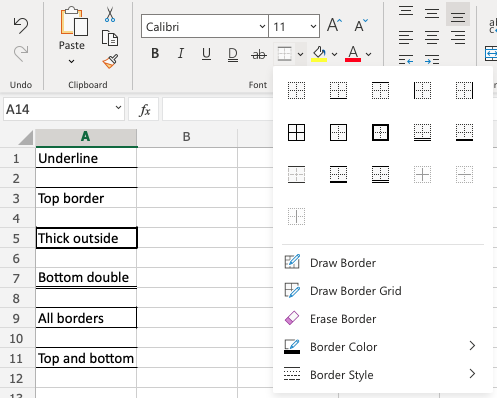The image size is (497, 398).
Task: Select the Thick outside cell A5
Action: coord(86,238)
